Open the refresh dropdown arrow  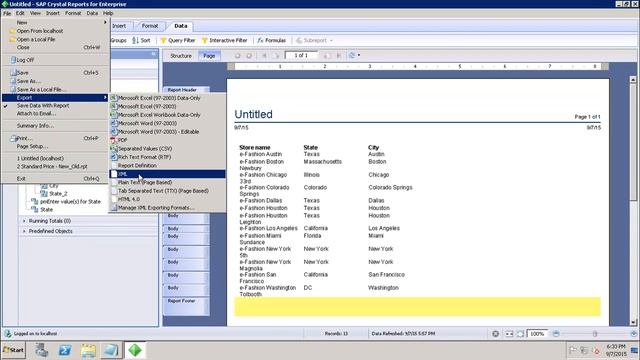pos(359,56)
